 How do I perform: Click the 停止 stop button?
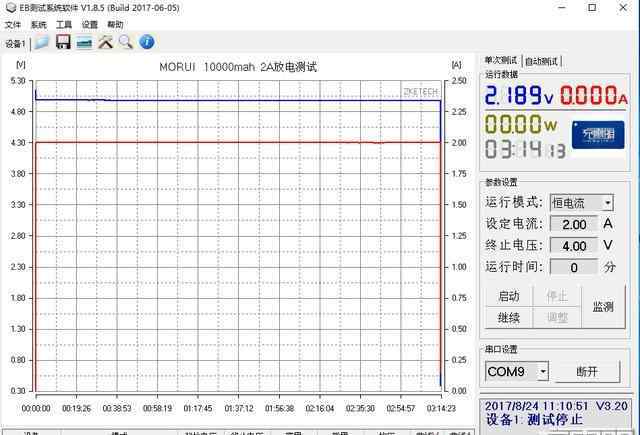tap(557, 296)
